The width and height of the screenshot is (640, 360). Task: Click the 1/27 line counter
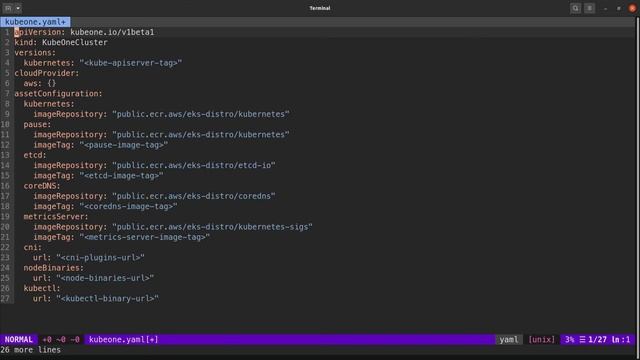[598, 340]
